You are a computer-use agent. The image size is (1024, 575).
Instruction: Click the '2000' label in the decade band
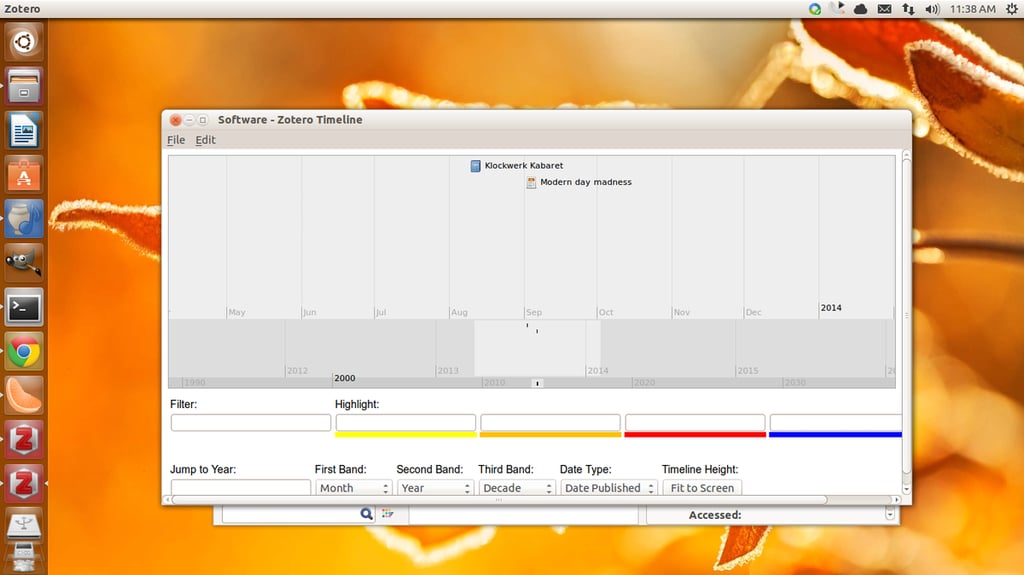345,378
